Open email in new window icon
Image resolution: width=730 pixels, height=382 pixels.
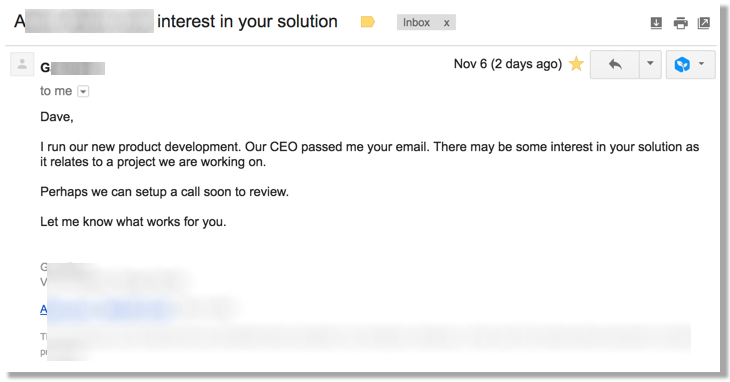[x=704, y=22]
